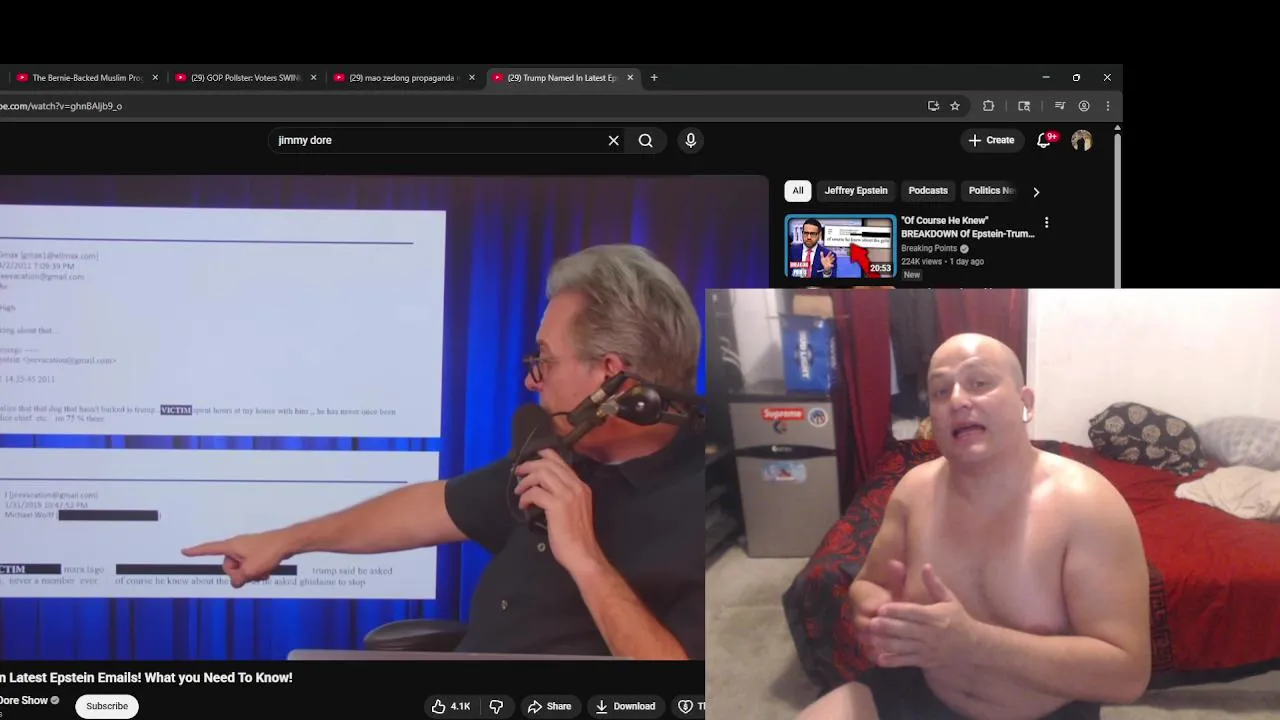Open options menu for Breaking Points video
Image resolution: width=1280 pixels, height=720 pixels.
pos(1047,222)
